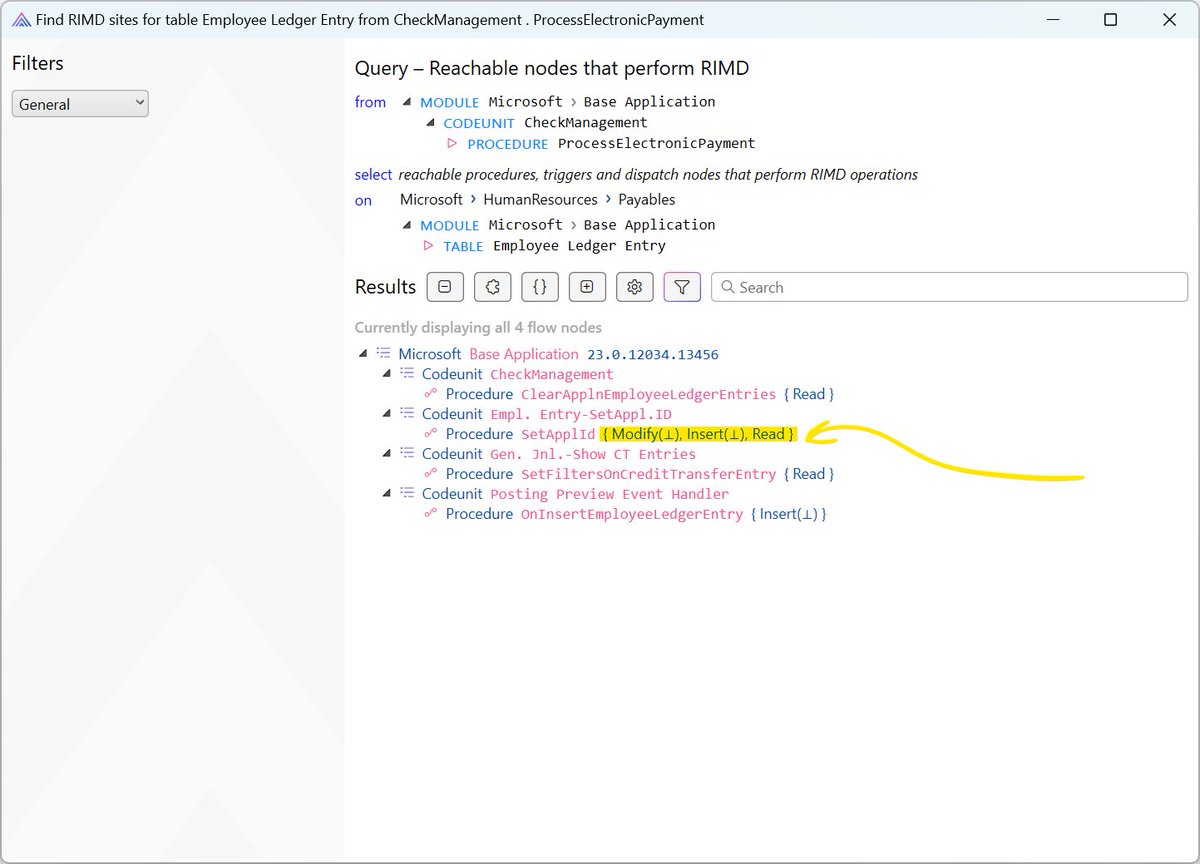The height and width of the screenshot is (864, 1200).
Task: Click the list icon beside Gen. Jnl.-Show CT Entries
Action: (407, 454)
